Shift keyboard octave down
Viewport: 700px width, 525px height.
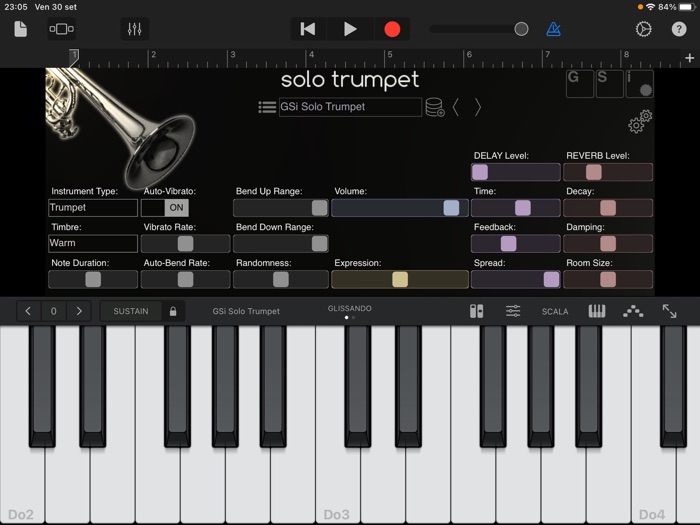coord(28,311)
